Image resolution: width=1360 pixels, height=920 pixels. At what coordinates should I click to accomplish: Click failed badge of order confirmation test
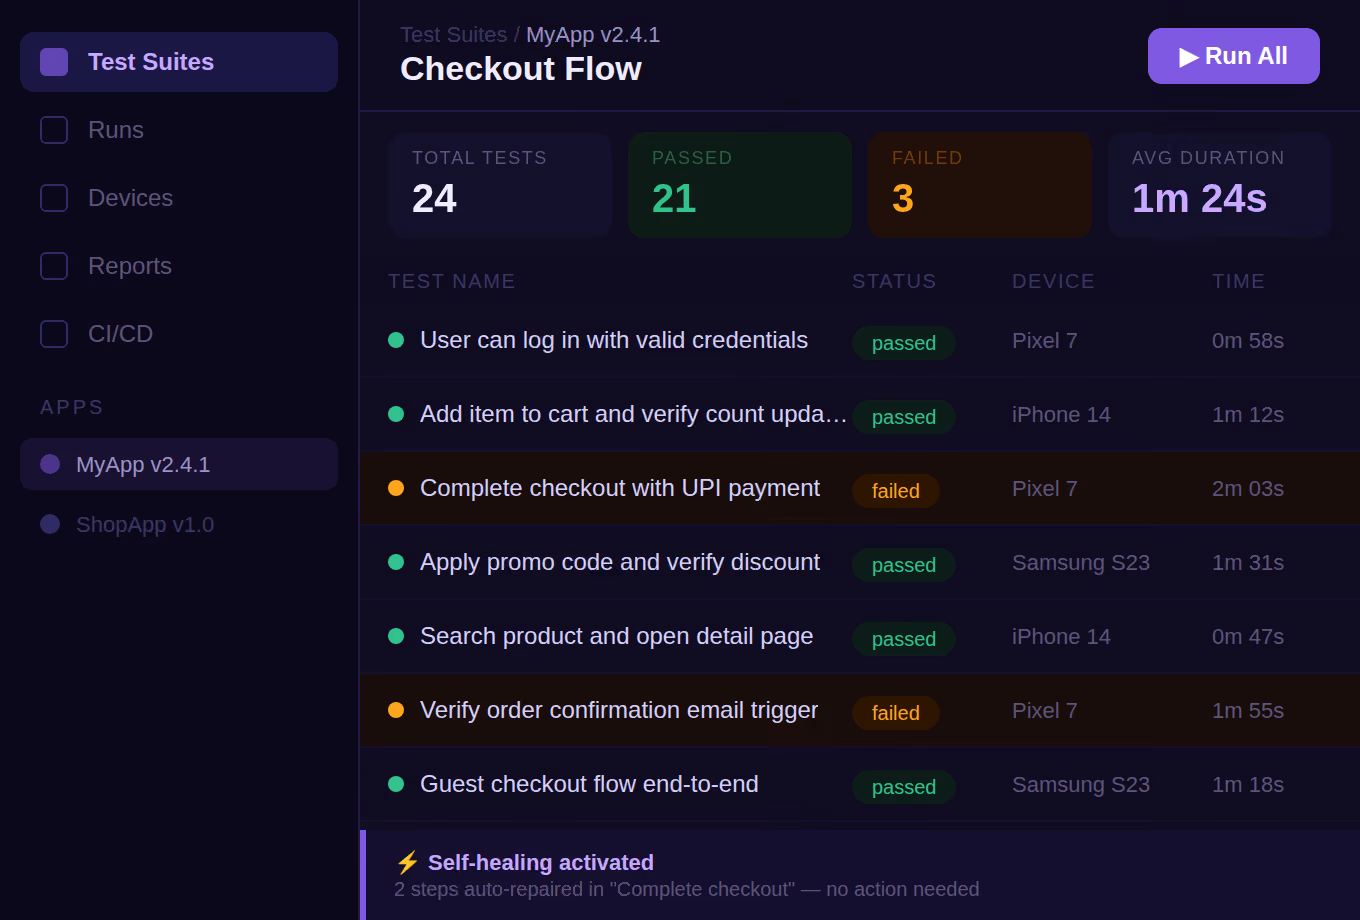[x=896, y=713]
